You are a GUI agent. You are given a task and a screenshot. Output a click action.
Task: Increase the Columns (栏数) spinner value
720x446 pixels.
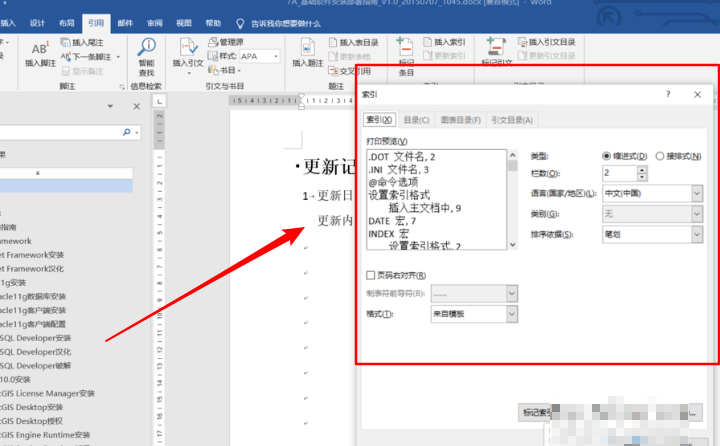click(x=642, y=169)
